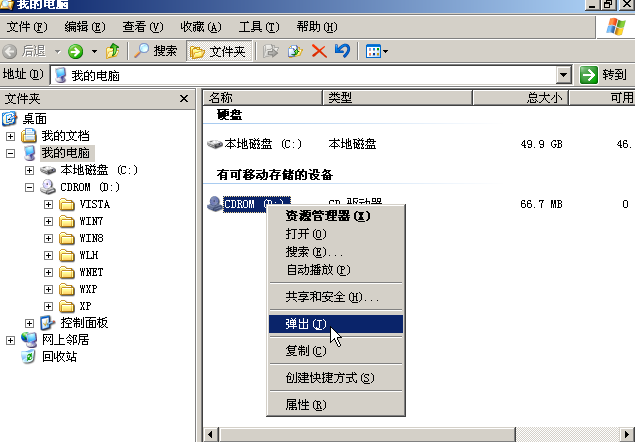
Task: Expand the 网上邻居 tree node
Action: (x=11, y=340)
